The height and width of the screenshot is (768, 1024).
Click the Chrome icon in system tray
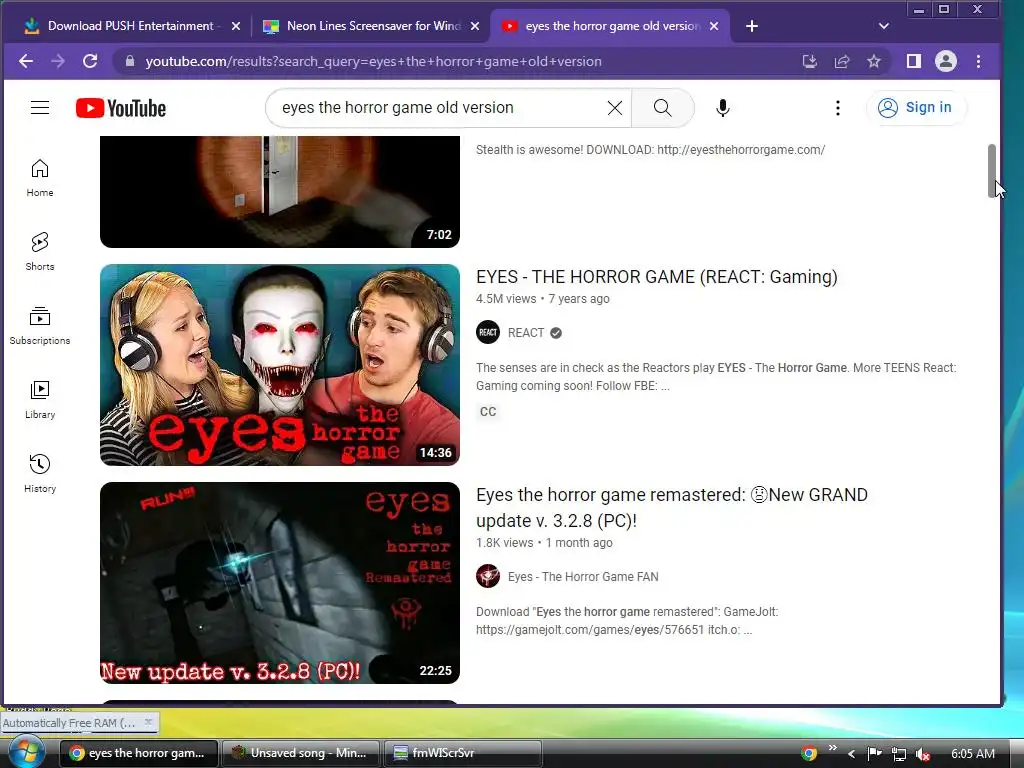809,754
